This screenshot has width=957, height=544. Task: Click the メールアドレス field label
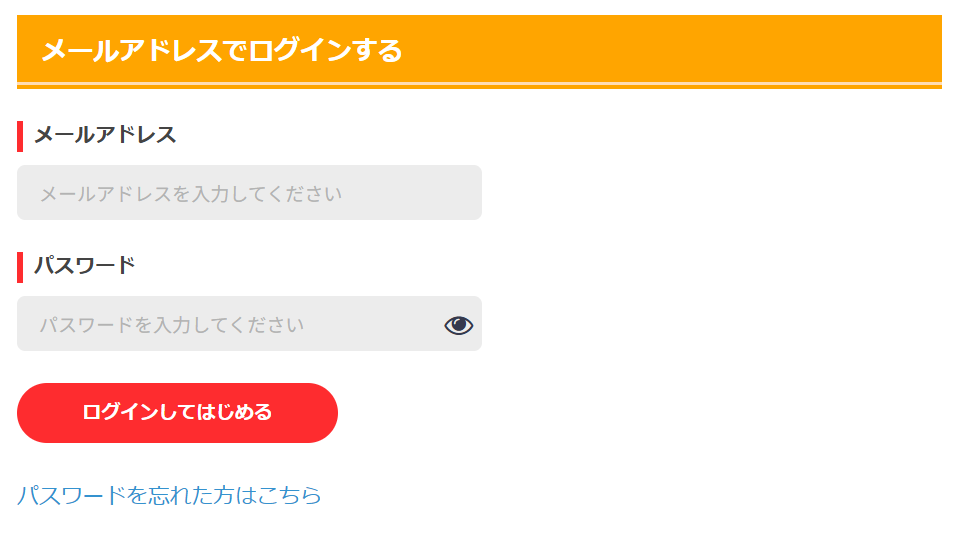point(105,135)
